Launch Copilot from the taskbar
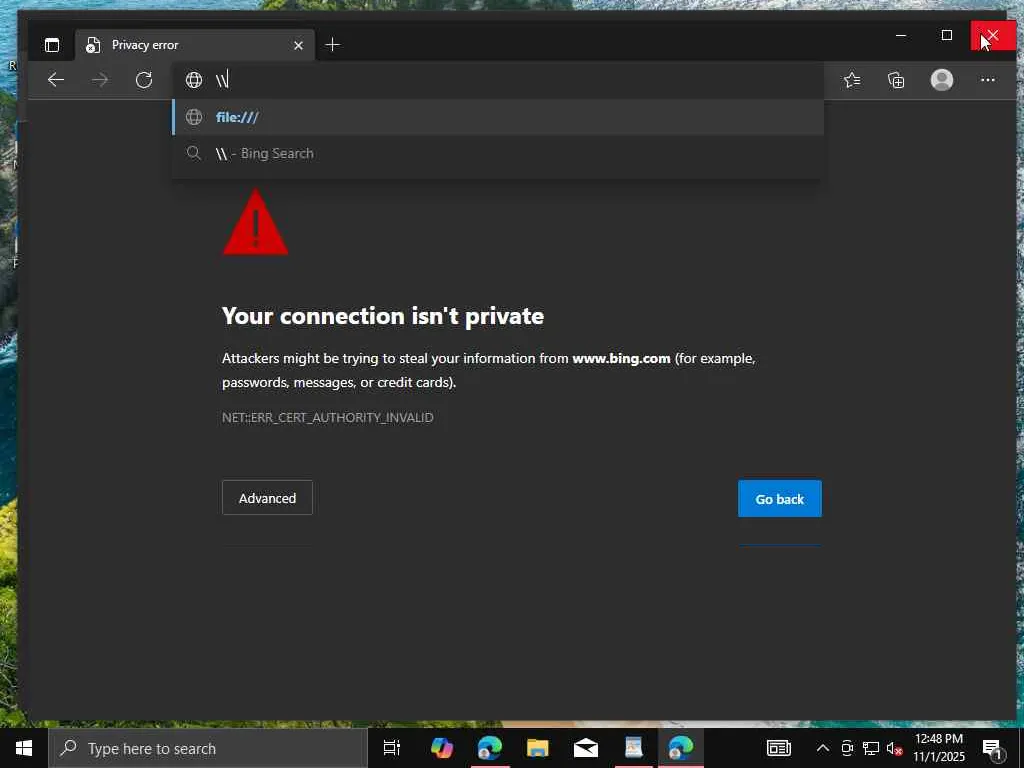The height and width of the screenshot is (768, 1024). coord(441,748)
